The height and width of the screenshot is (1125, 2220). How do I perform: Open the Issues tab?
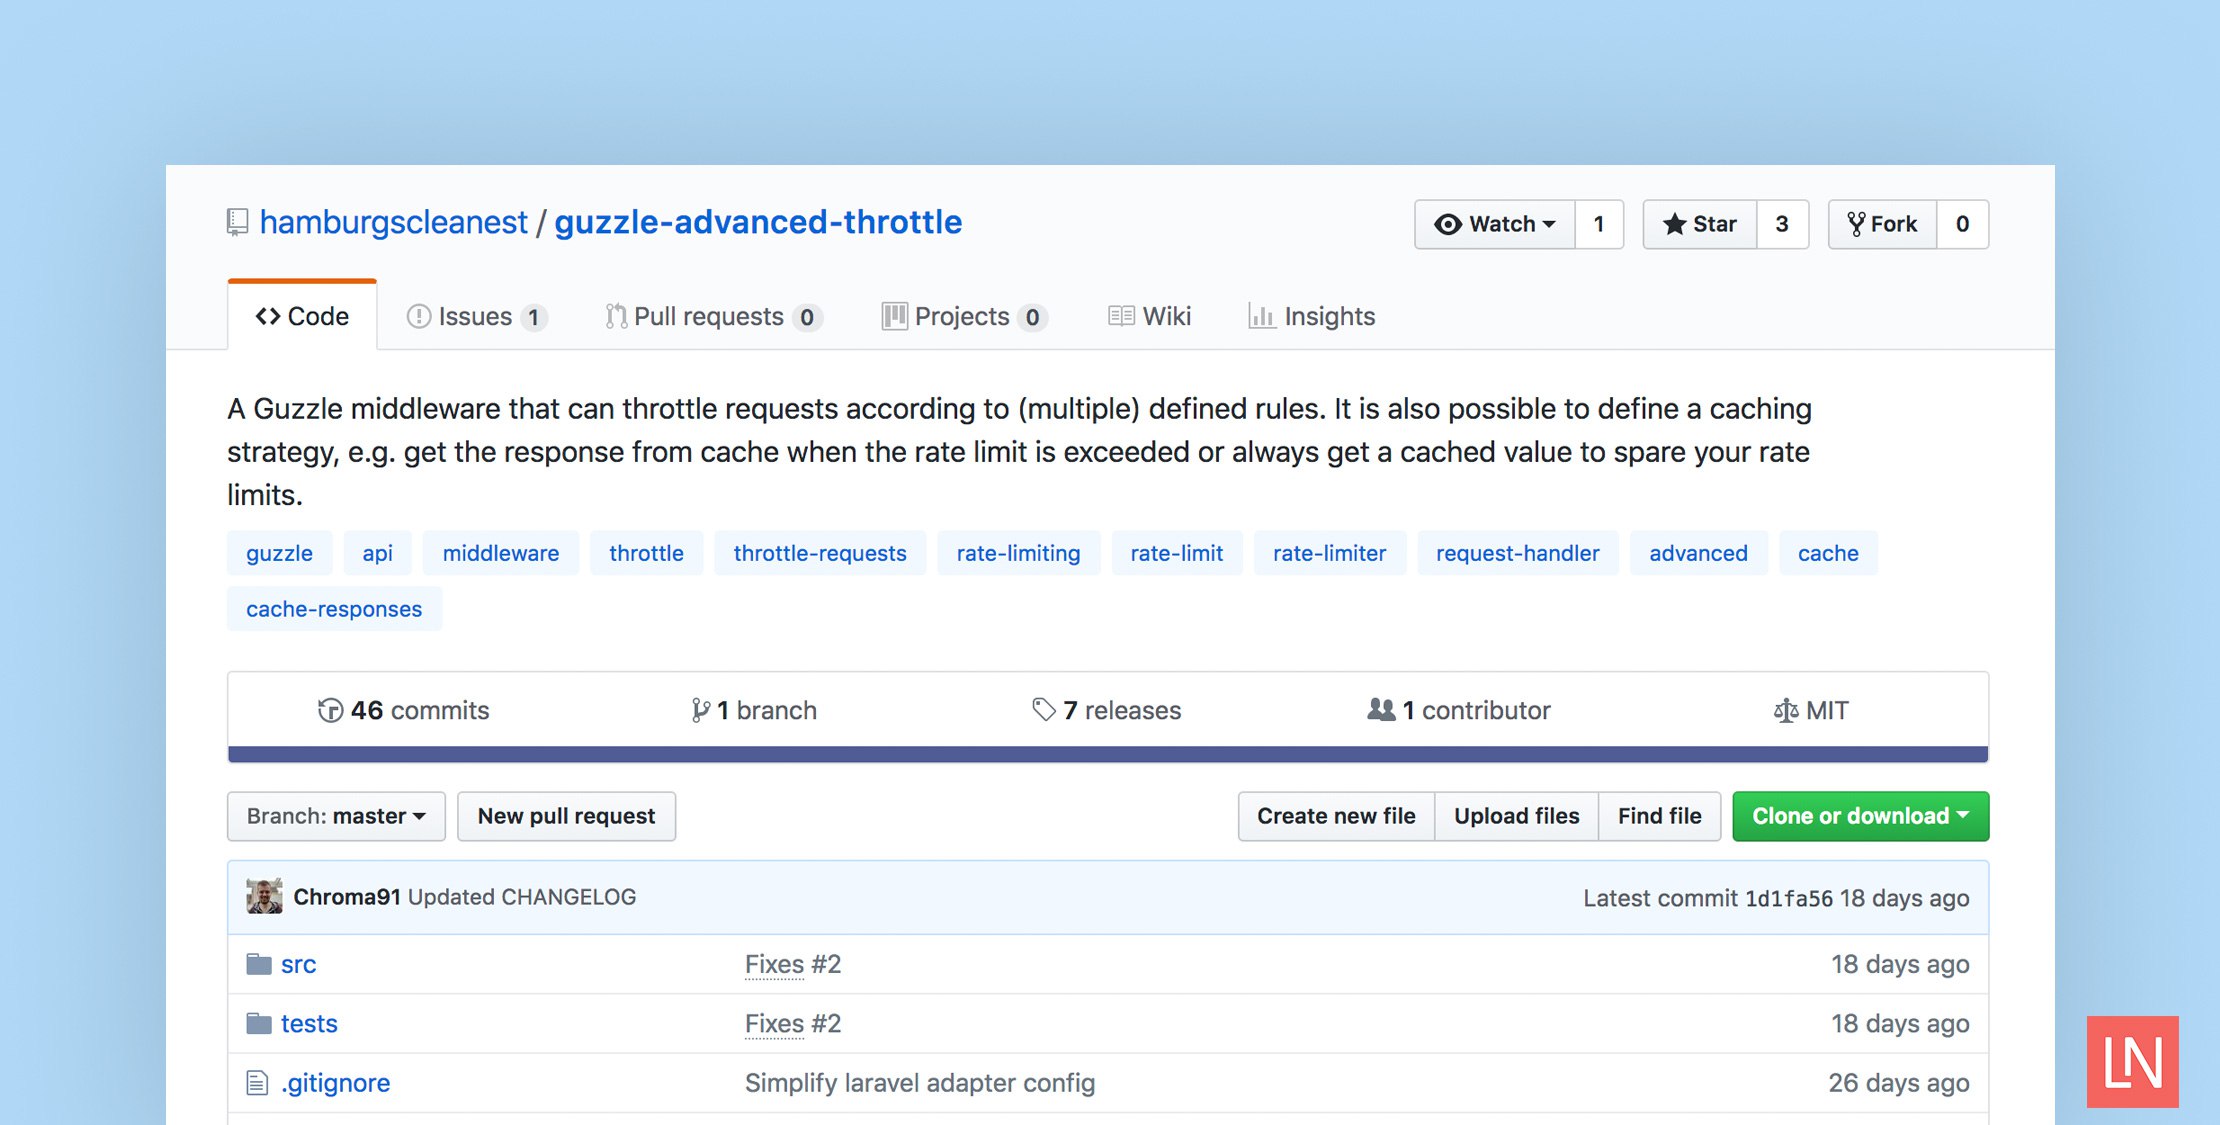click(x=476, y=316)
